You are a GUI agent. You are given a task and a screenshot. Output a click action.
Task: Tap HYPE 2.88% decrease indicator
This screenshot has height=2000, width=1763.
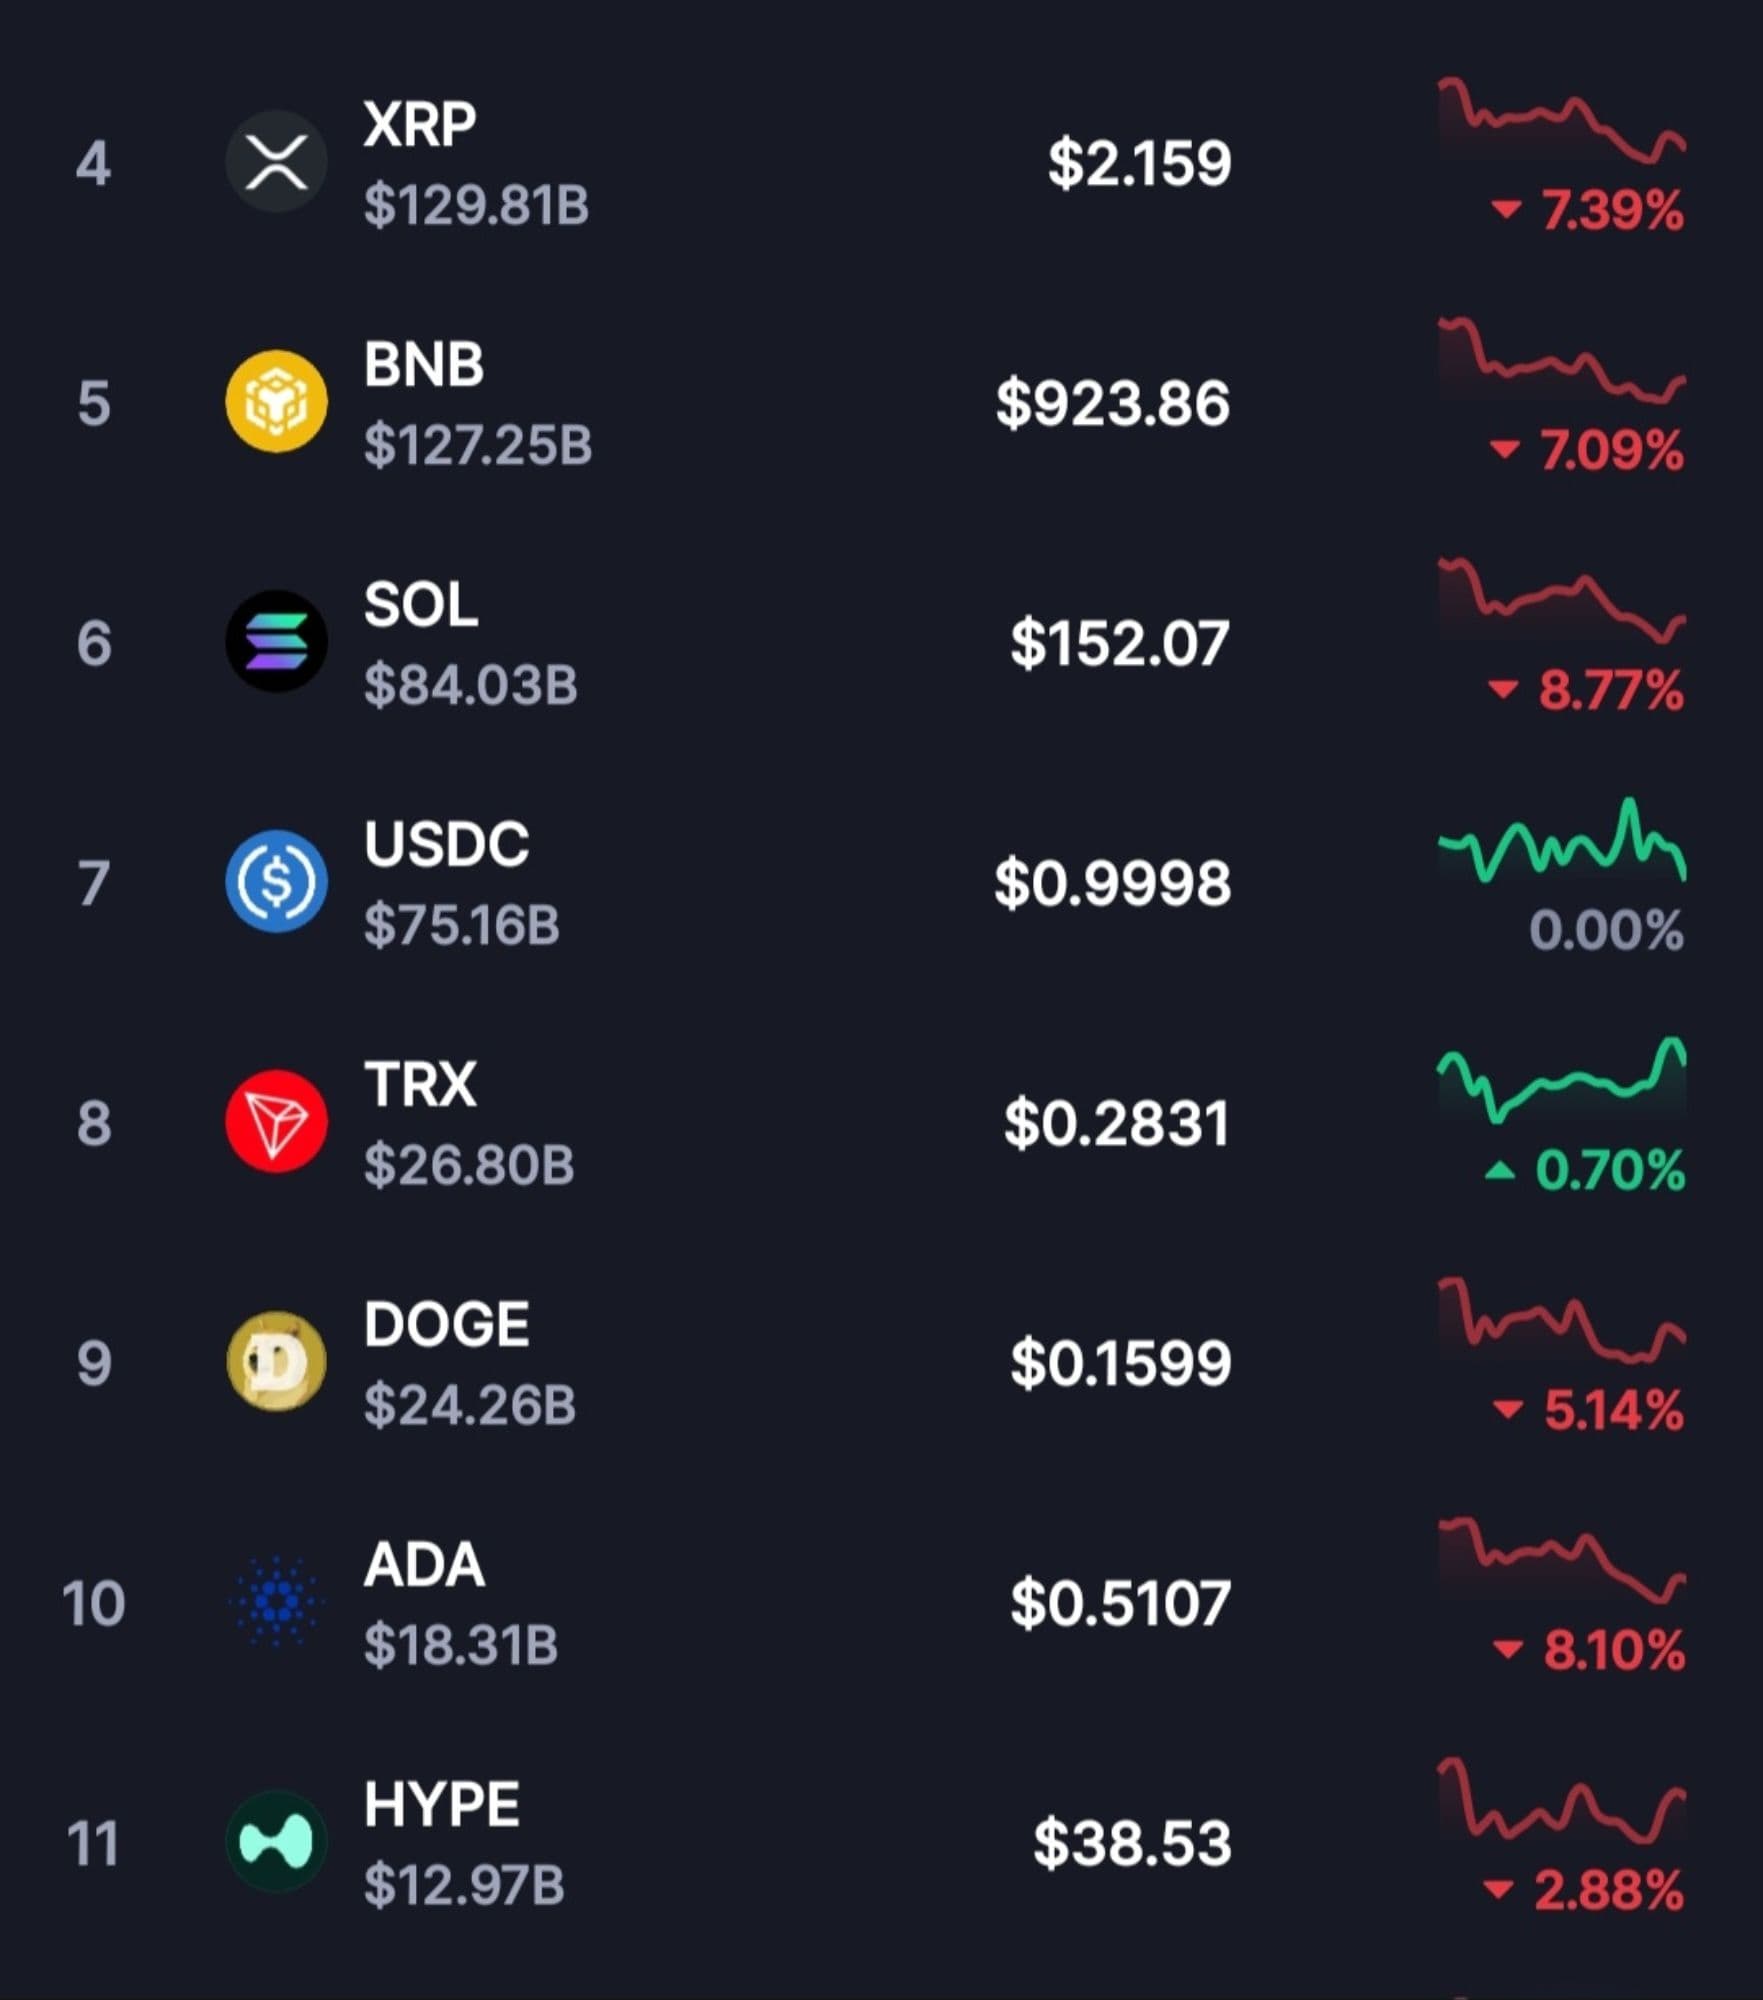tap(1586, 1891)
